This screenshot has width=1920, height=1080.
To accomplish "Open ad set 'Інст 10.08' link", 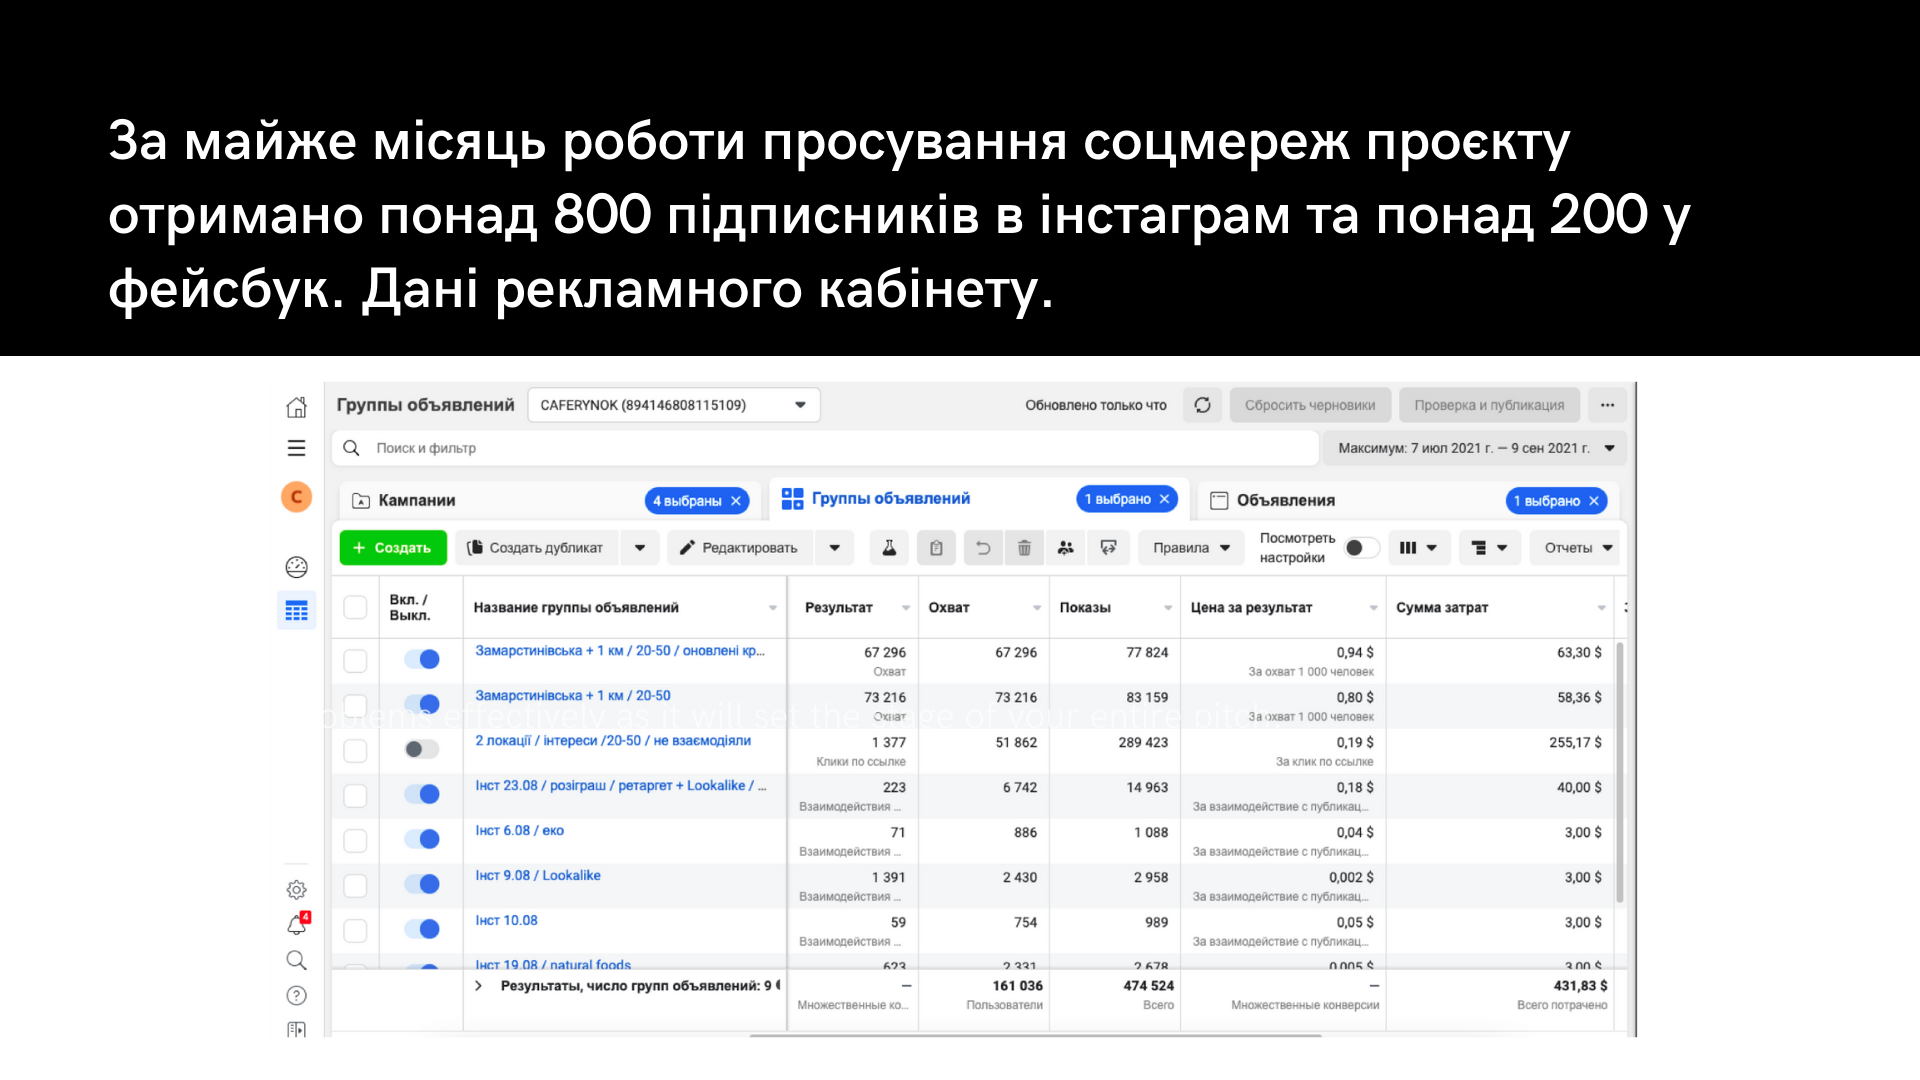I will (x=506, y=920).
